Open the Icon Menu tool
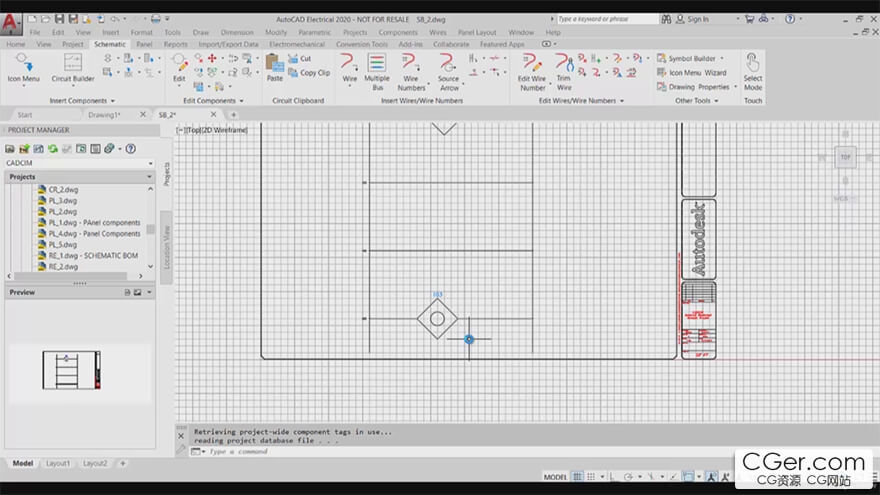The height and width of the screenshot is (495, 880). click(x=23, y=67)
